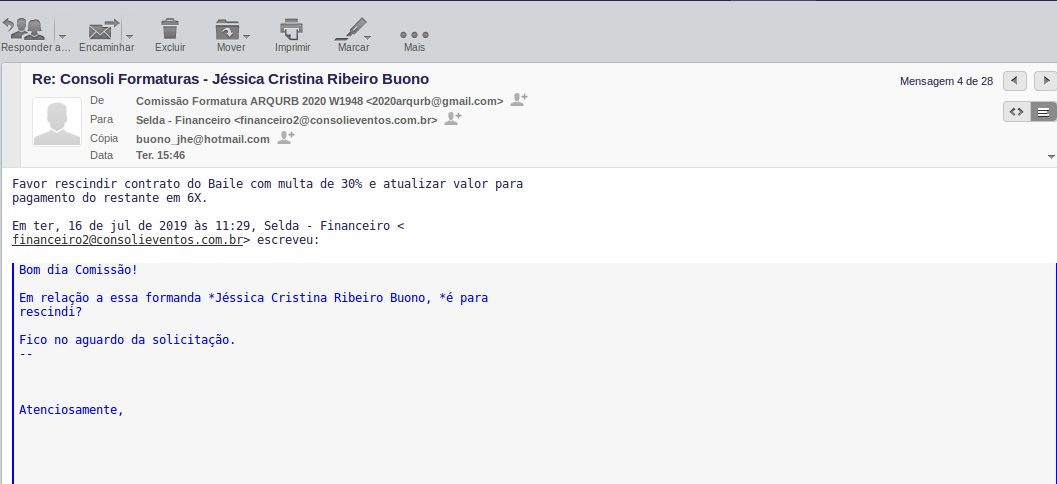The height and width of the screenshot is (484, 1057).
Task: Add buono_jhe@hotmail.com to contacts
Action: point(286,138)
